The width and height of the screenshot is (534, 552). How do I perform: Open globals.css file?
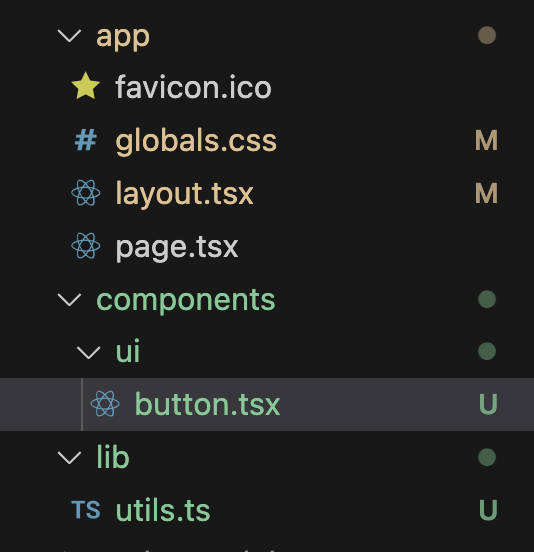click(196, 141)
